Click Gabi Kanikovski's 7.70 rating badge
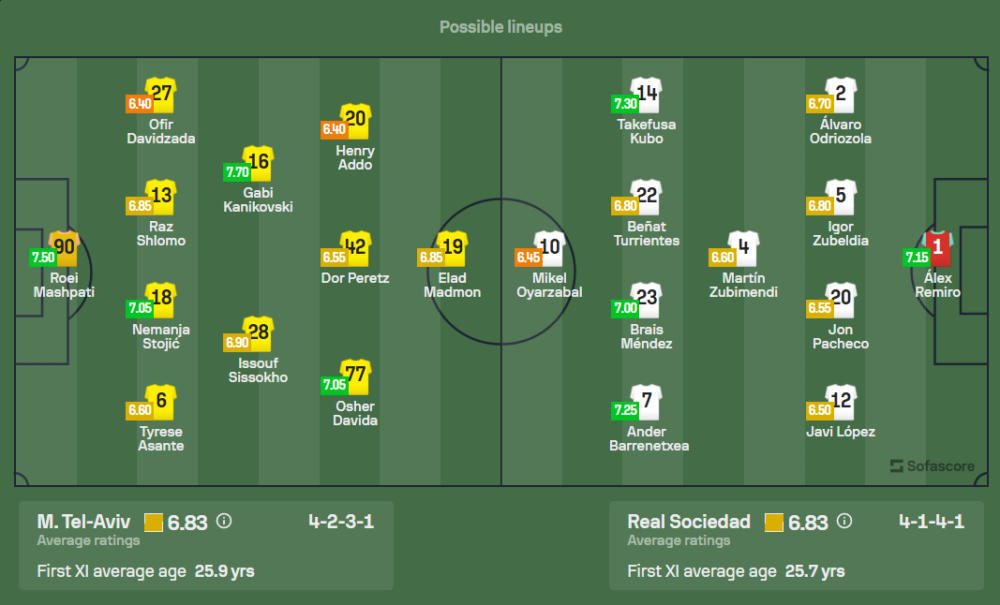Screen dimensions: 1000x605 [236, 172]
